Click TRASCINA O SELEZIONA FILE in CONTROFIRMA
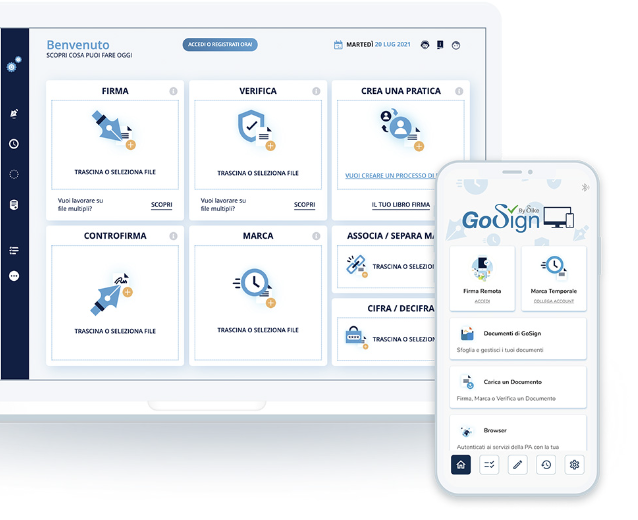Image resolution: width=638 pixels, height=520 pixels. pyautogui.click(x=115, y=331)
